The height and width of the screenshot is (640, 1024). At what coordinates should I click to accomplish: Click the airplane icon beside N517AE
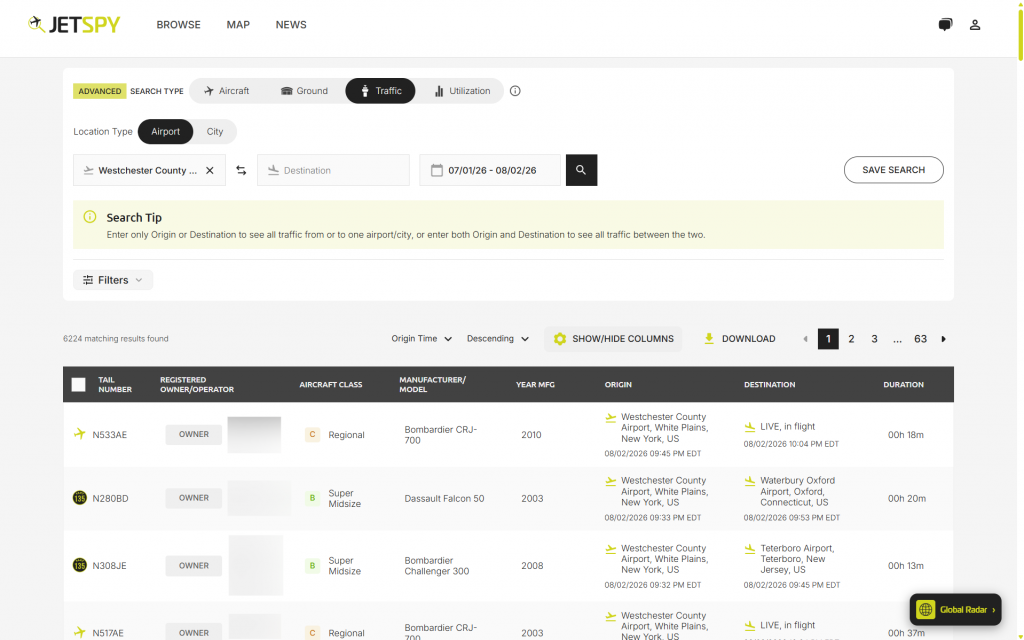[x=80, y=632]
